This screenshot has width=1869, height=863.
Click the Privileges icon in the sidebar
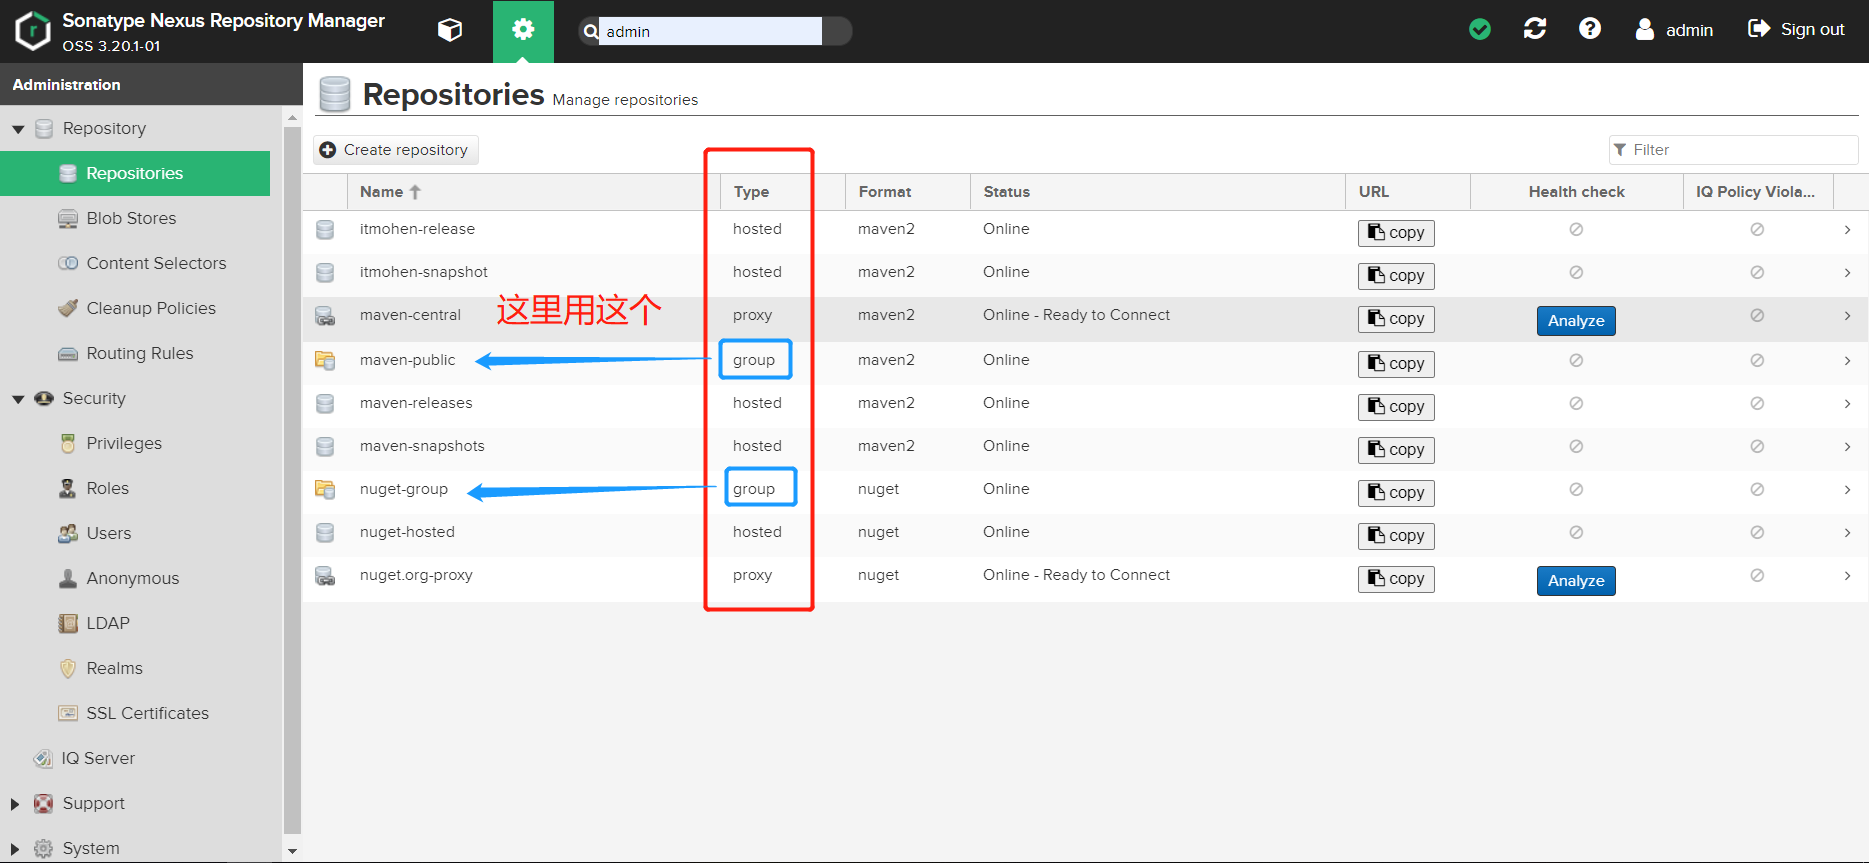pyautogui.click(x=68, y=443)
